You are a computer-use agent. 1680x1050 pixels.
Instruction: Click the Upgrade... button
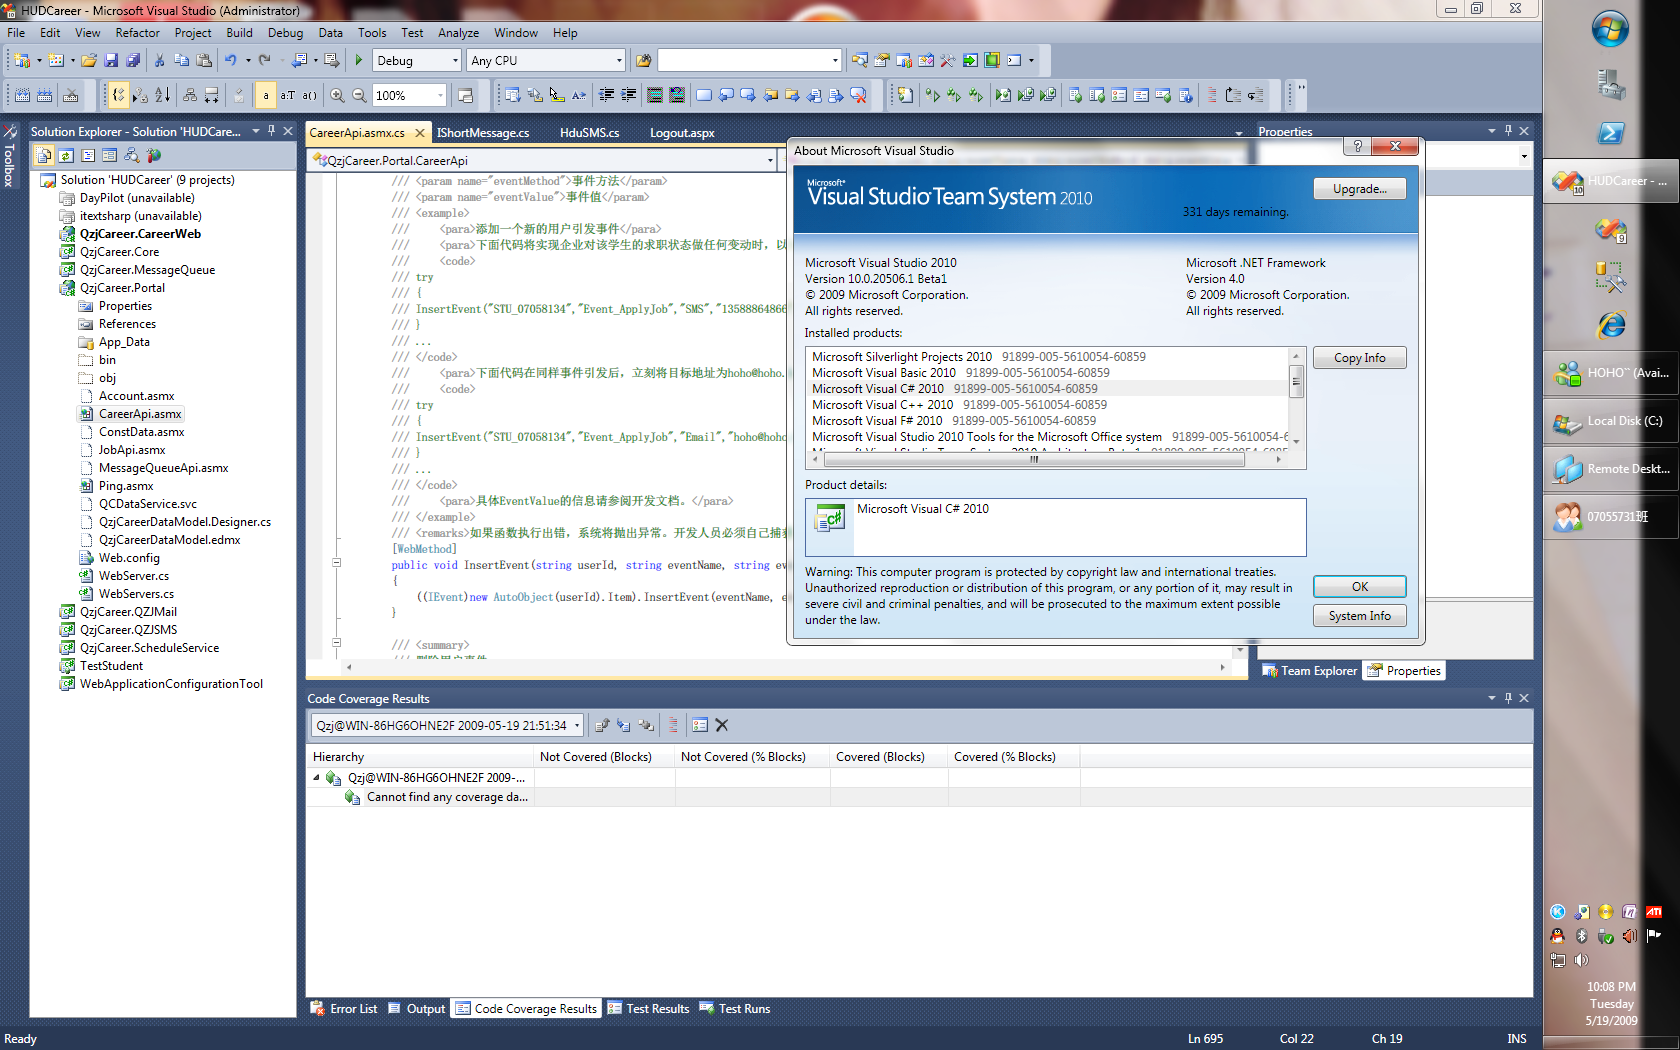click(1359, 188)
